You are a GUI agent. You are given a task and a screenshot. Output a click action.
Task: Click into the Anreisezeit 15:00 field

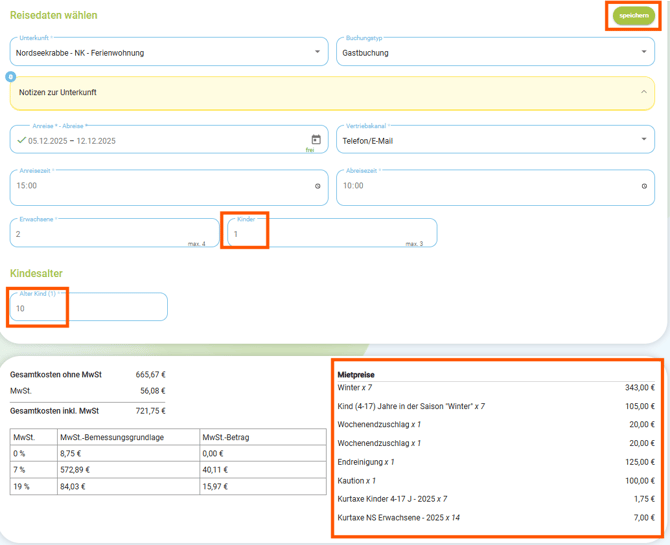coord(150,186)
